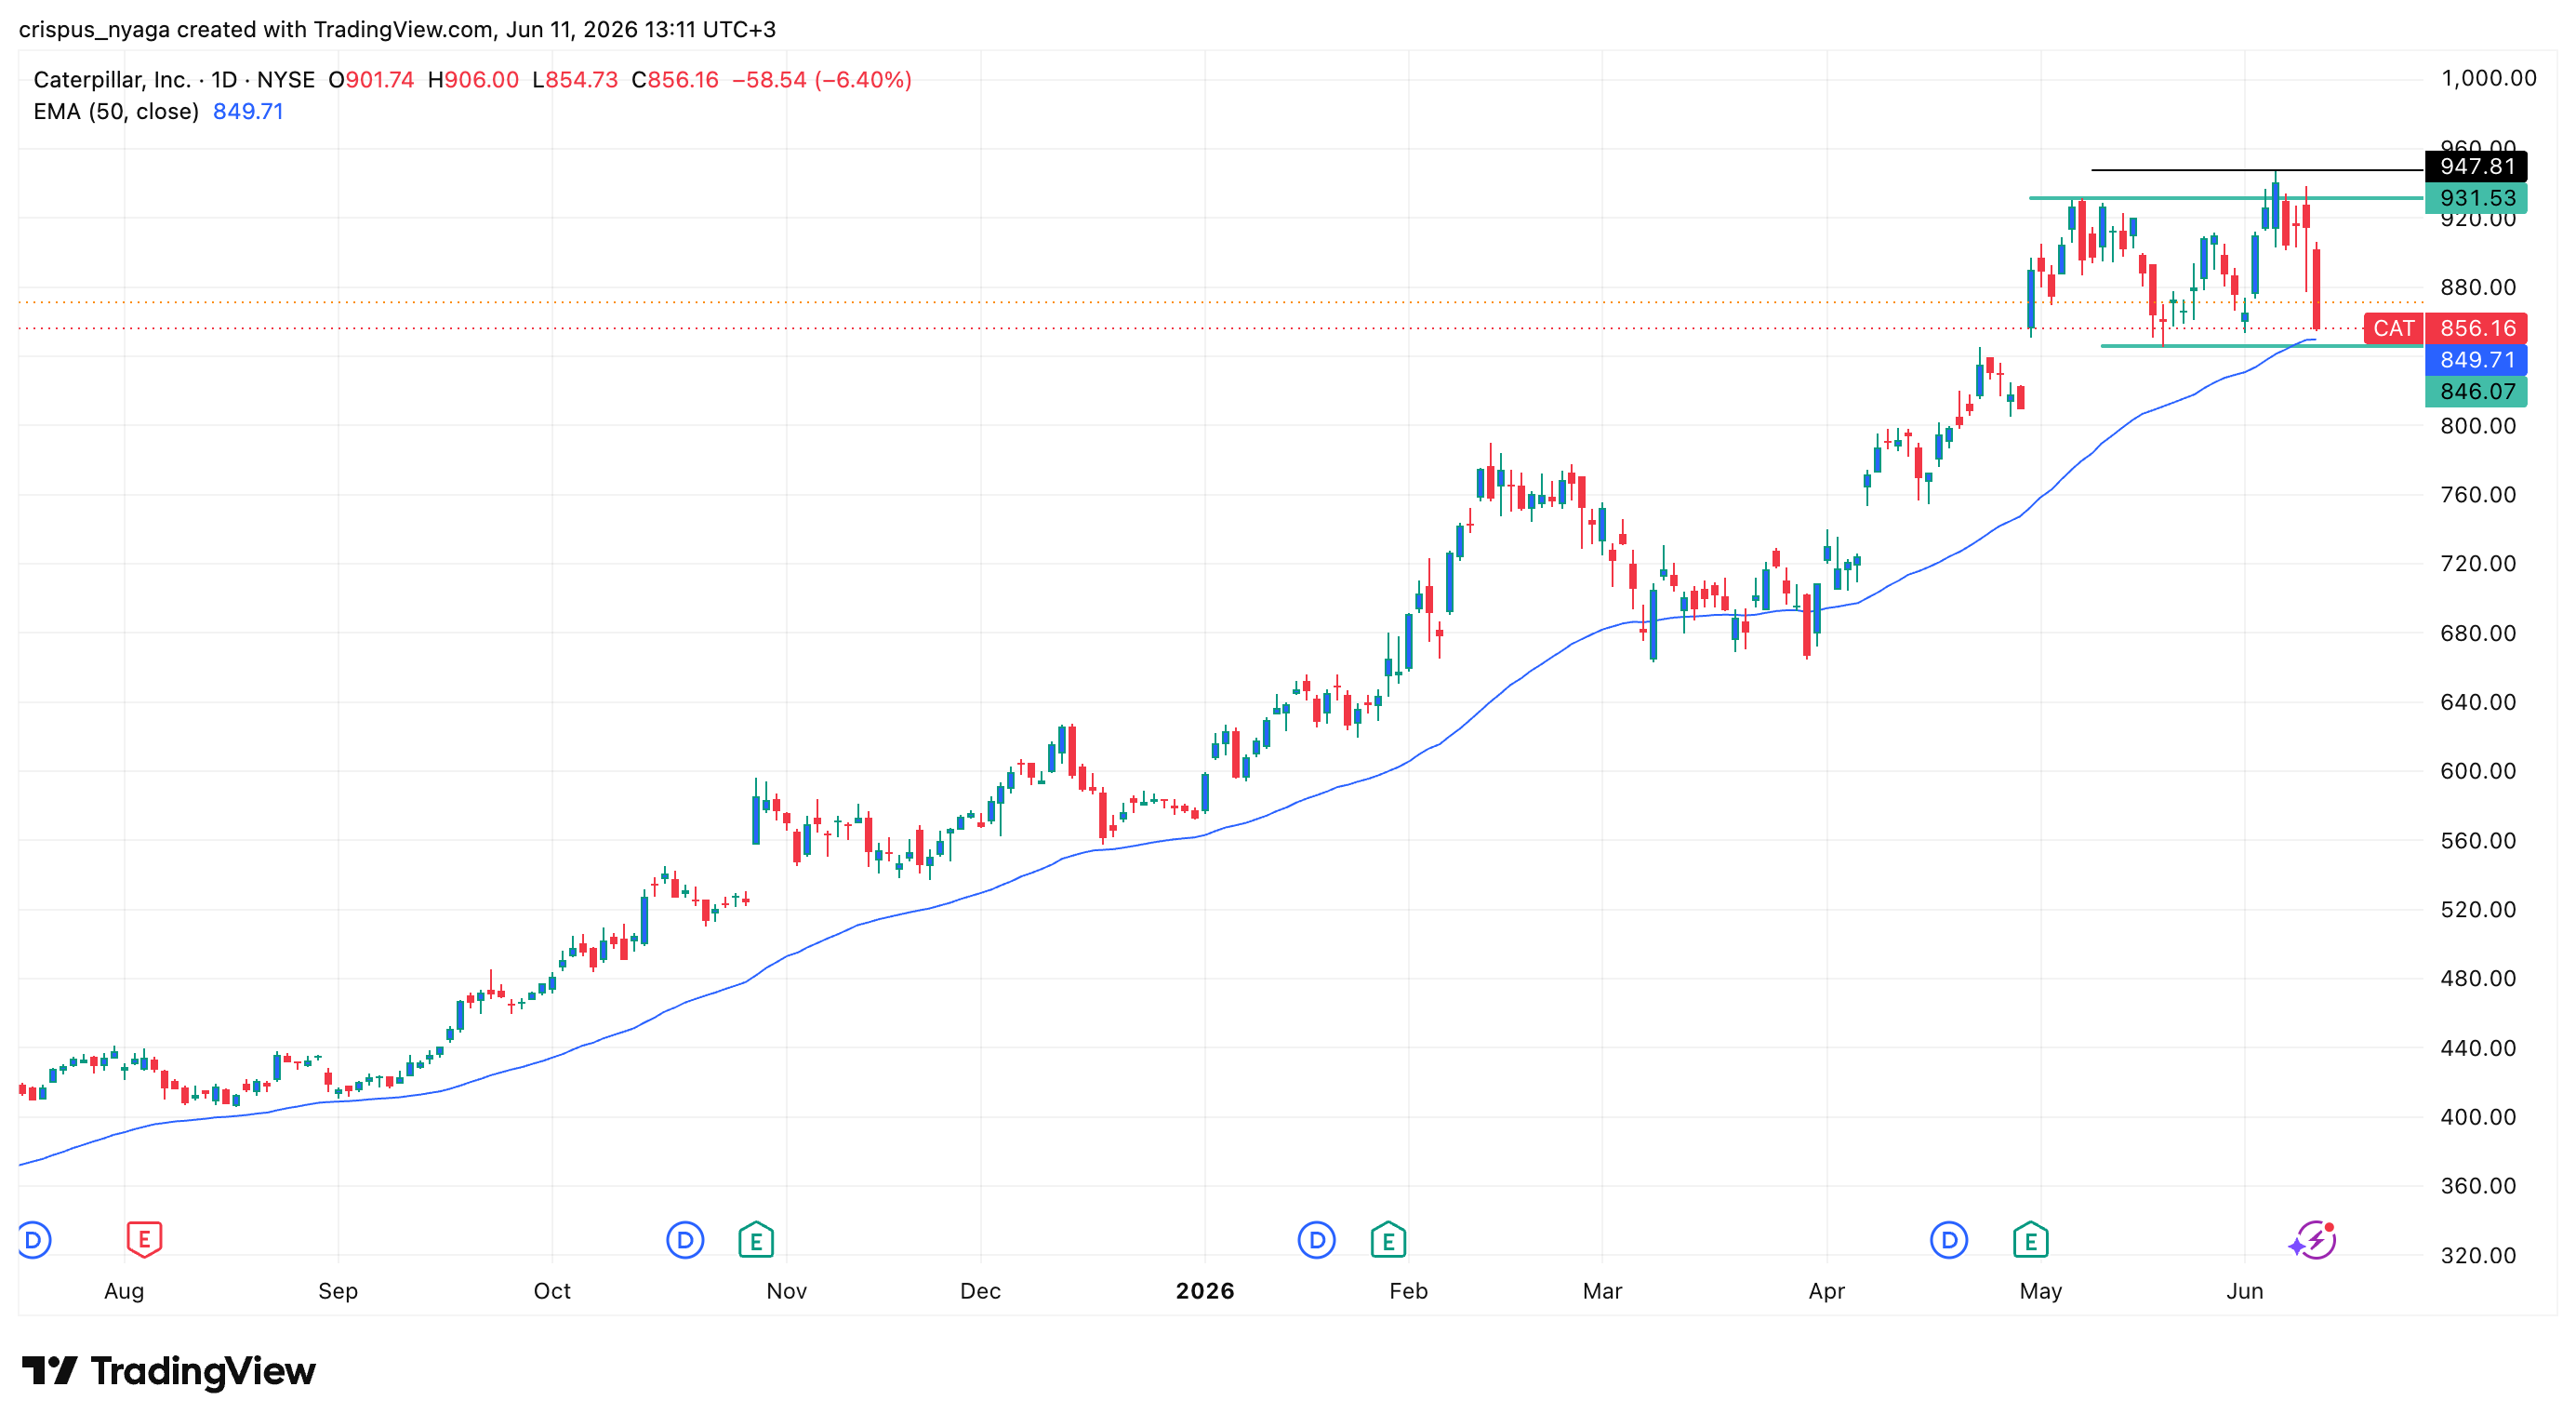
Task: Click the Apr label on time axis
Action: pos(1826,1291)
